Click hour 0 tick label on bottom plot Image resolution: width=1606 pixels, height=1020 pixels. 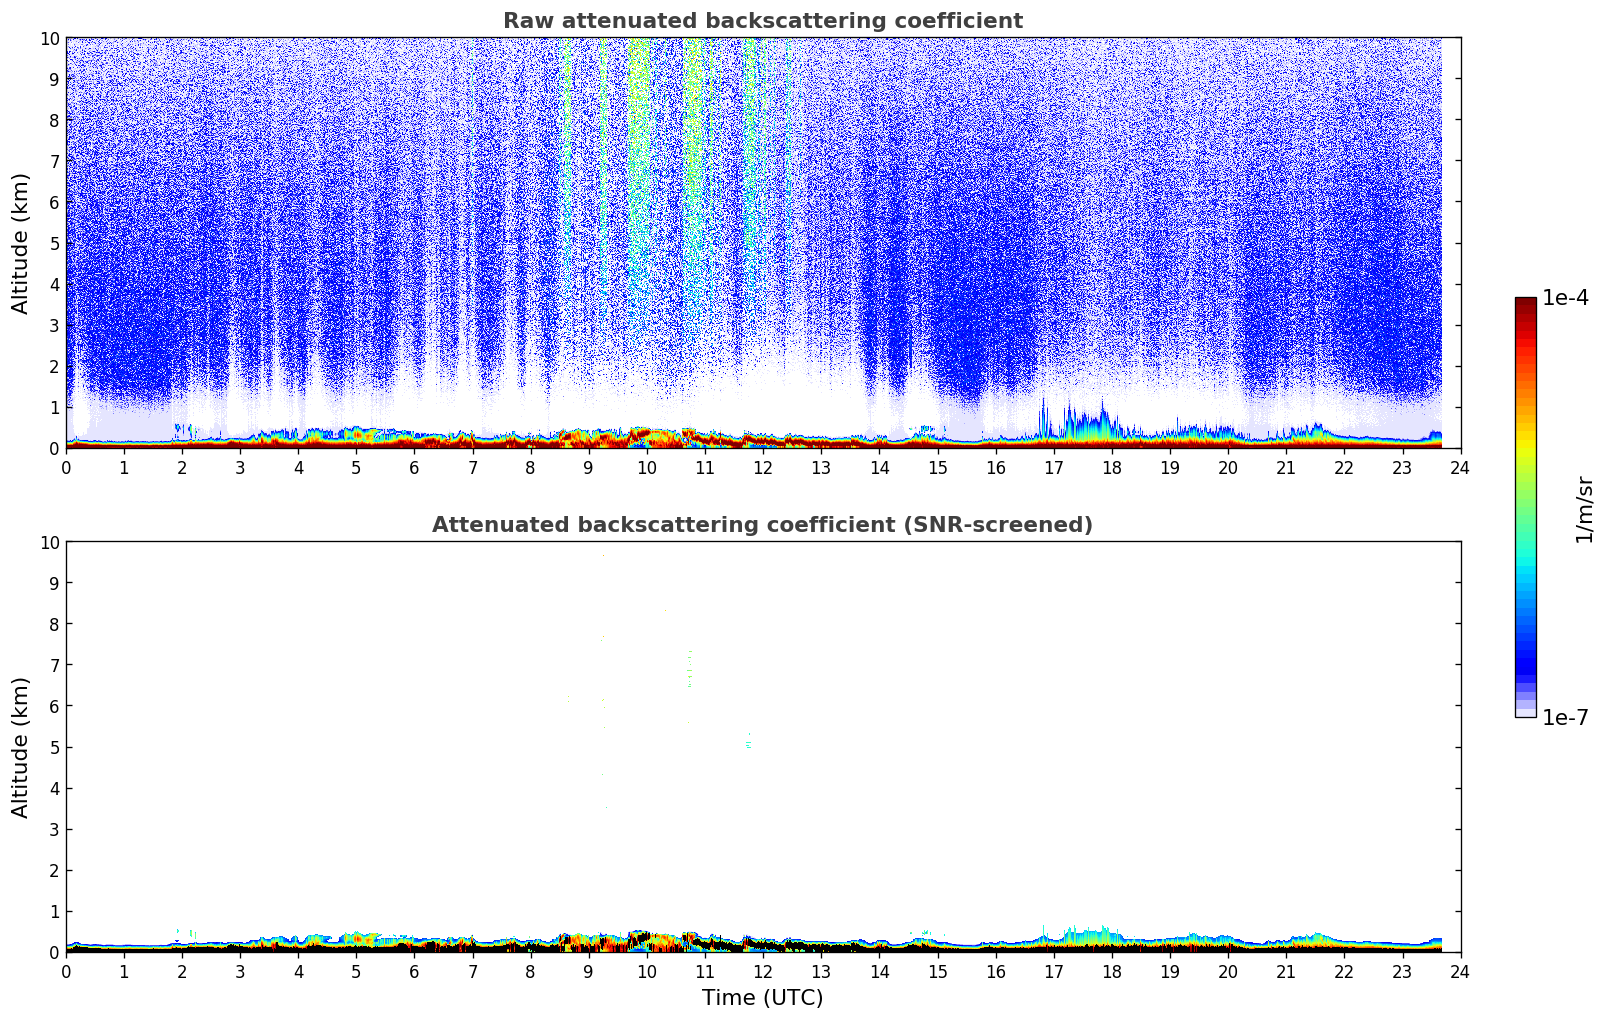coord(67,972)
